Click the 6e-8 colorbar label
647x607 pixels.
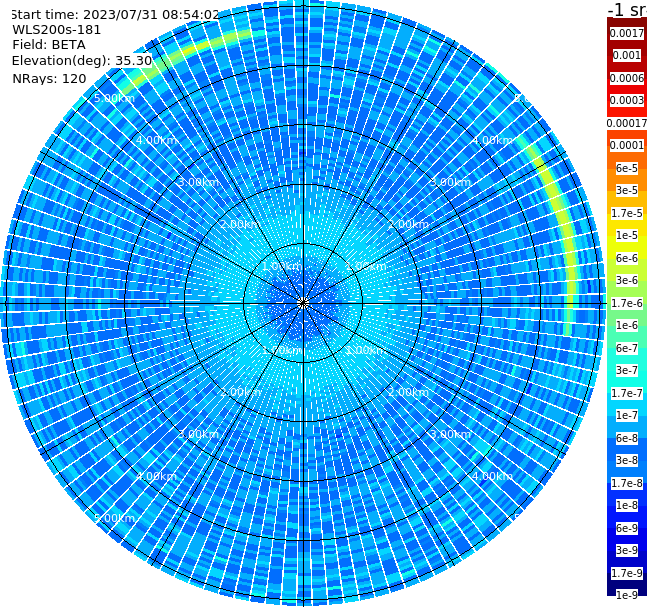pos(627,438)
